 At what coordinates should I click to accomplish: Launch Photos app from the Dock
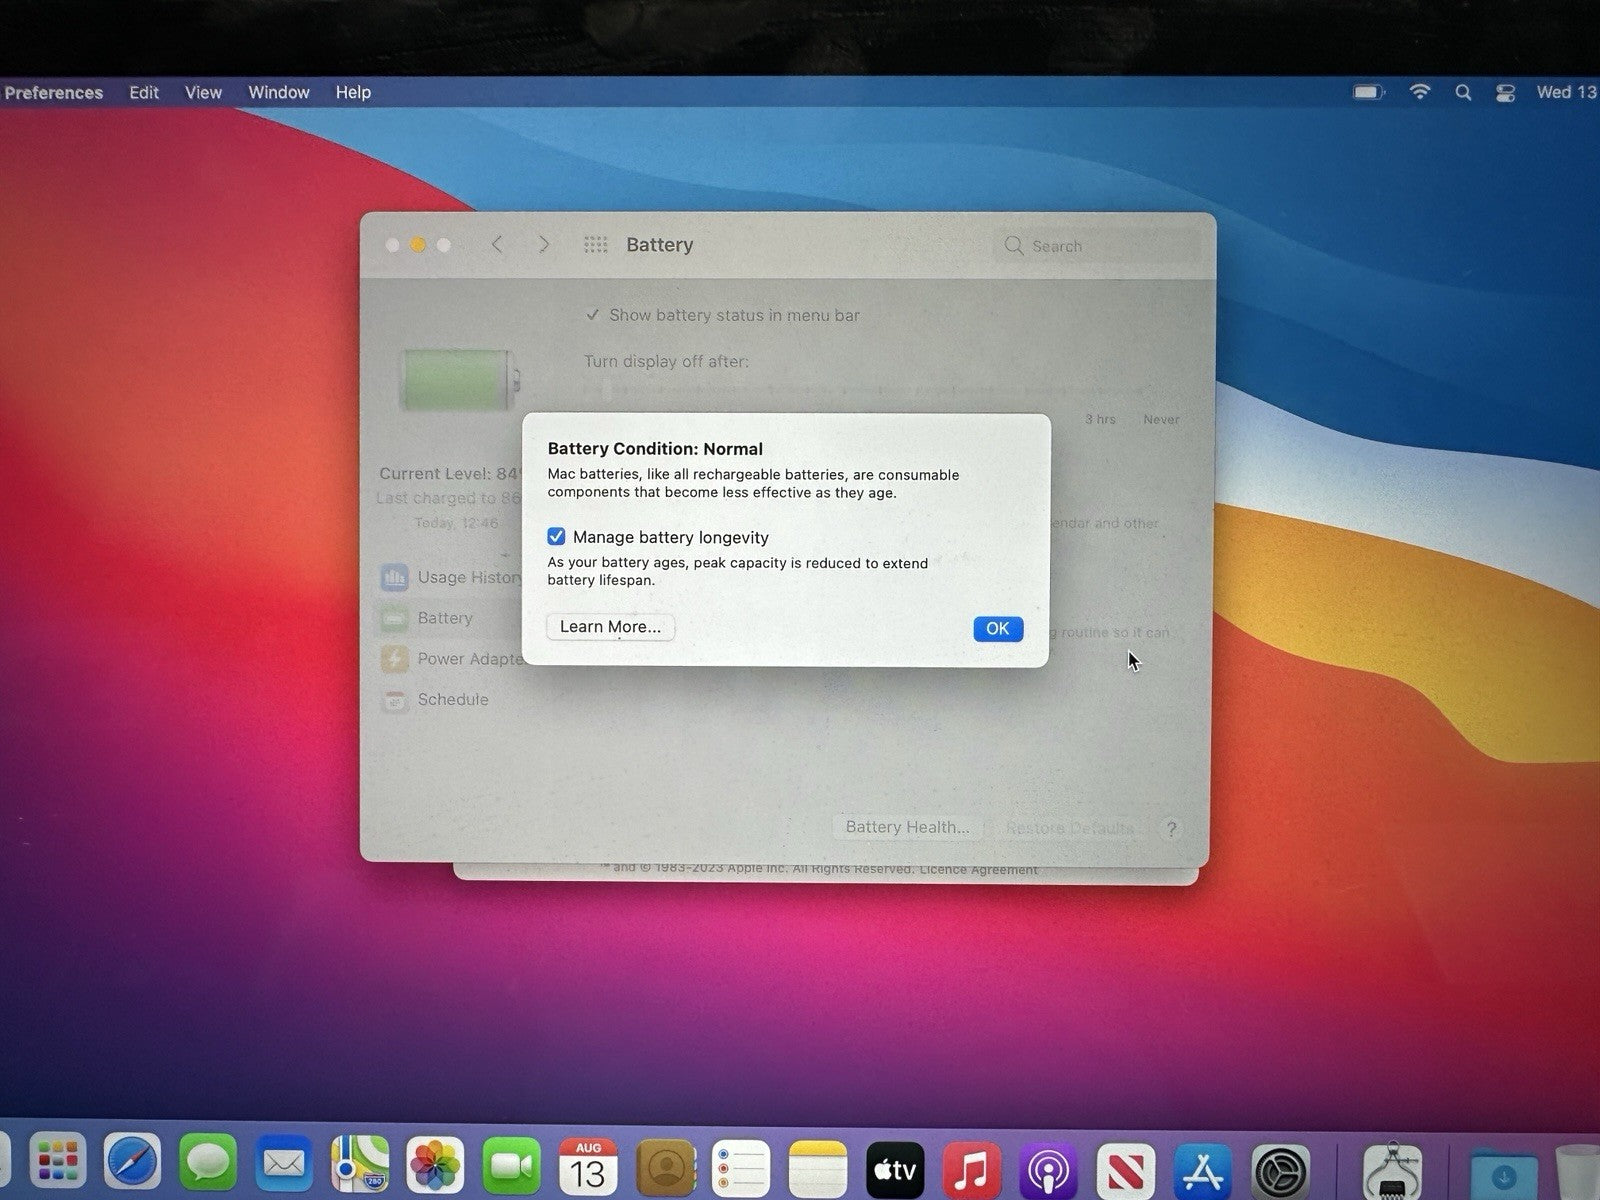pyautogui.click(x=435, y=1166)
